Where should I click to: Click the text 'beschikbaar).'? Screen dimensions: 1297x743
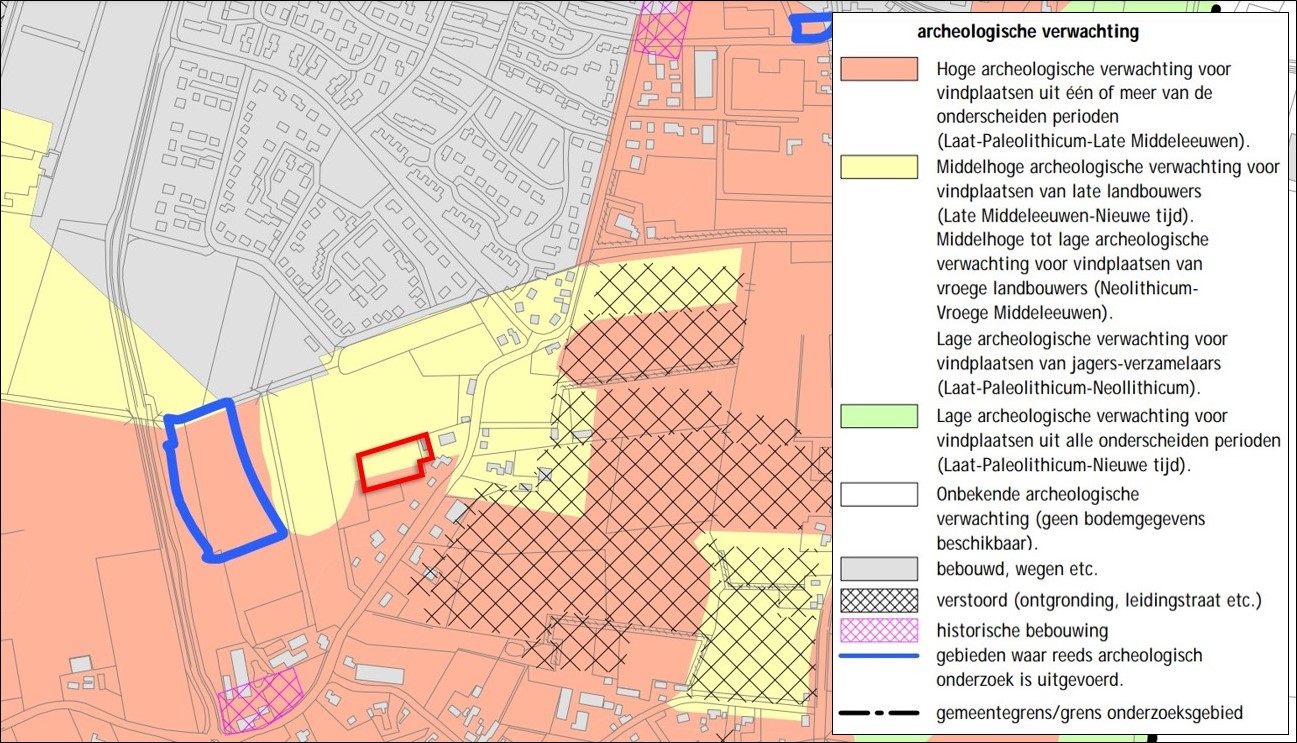pyautogui.click(x=986, y=542)
